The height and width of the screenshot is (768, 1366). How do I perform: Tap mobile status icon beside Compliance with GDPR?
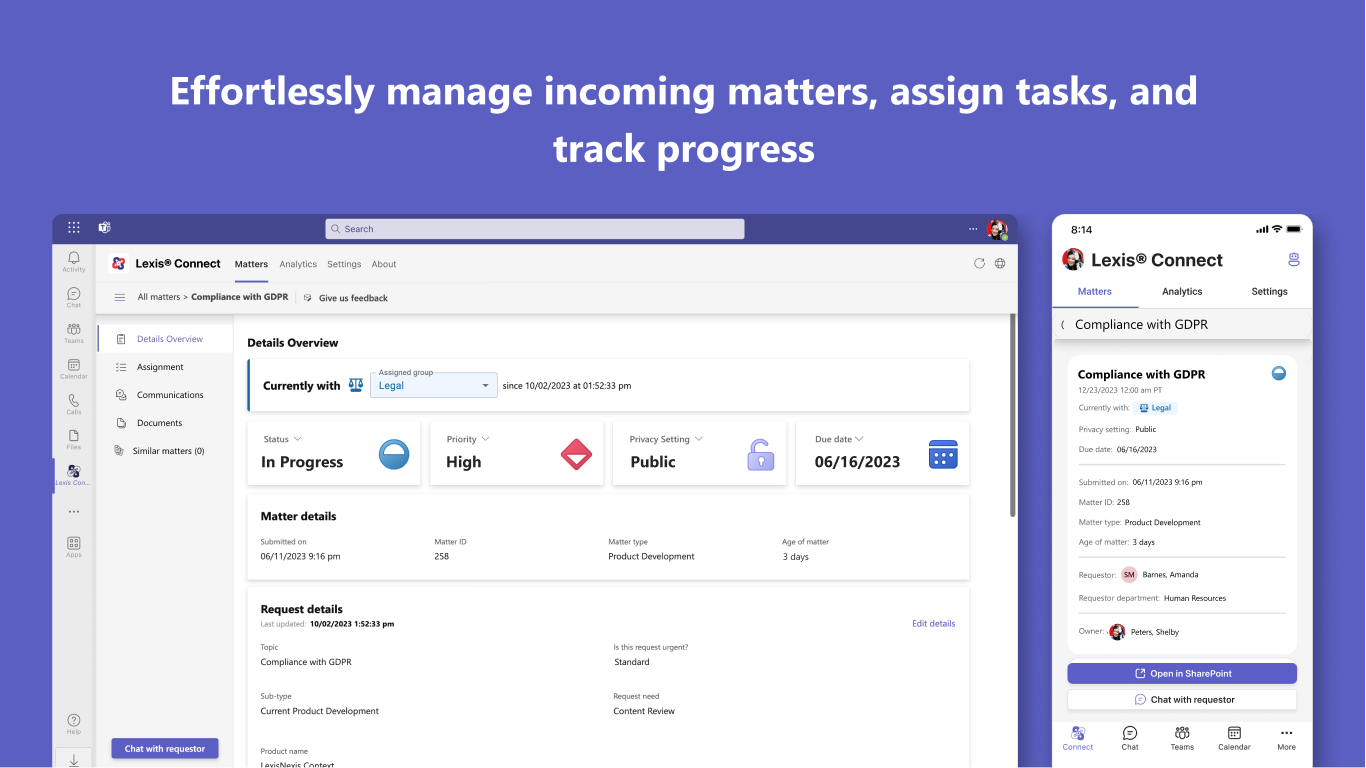click(1278, 373)
